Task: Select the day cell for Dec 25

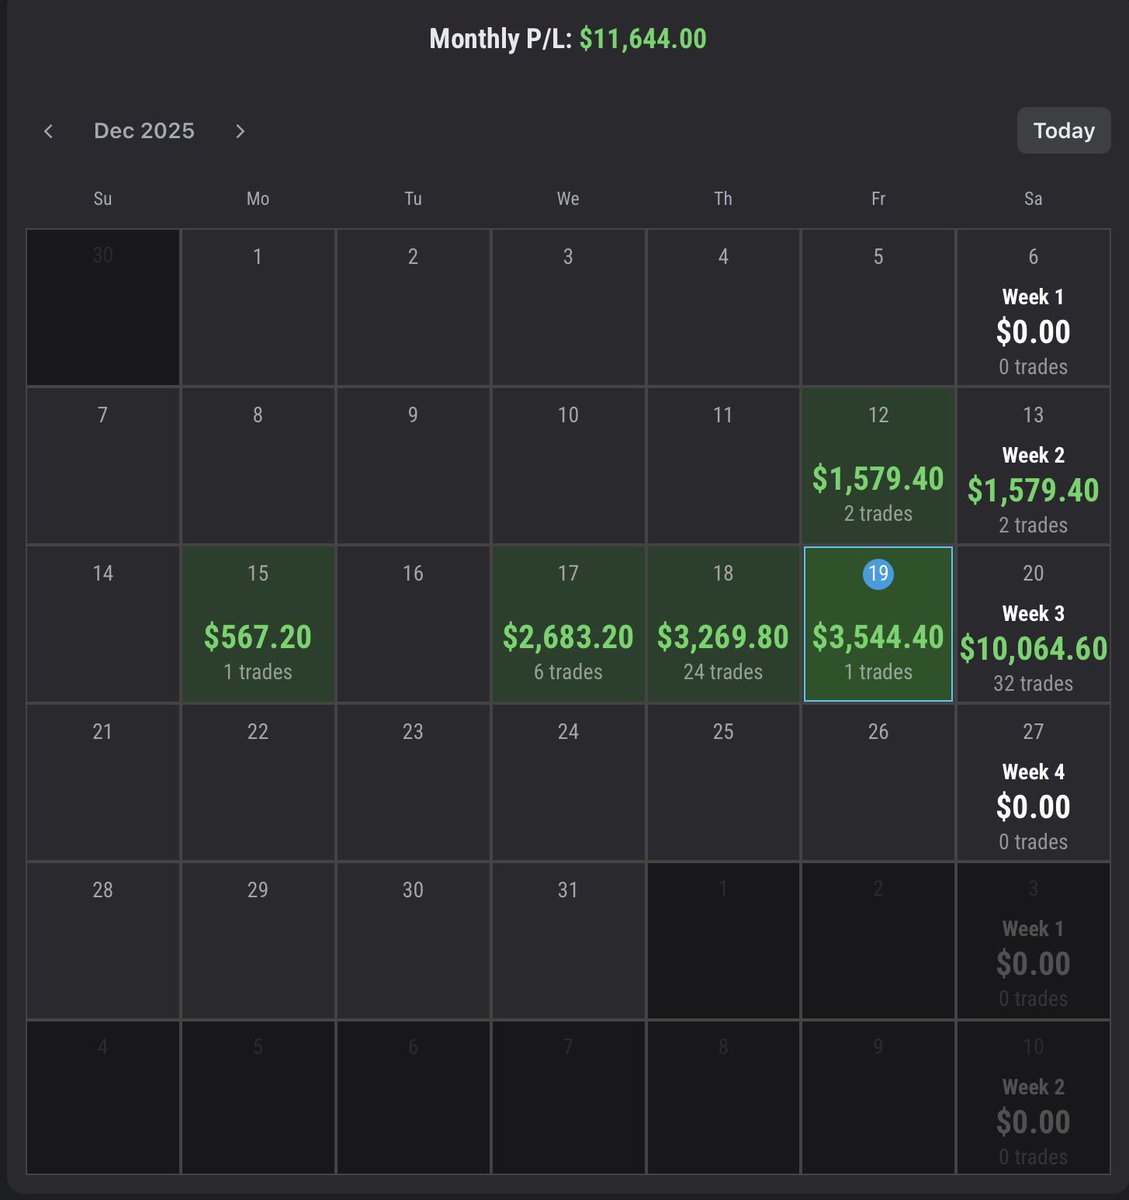Action: pos(723,782)
